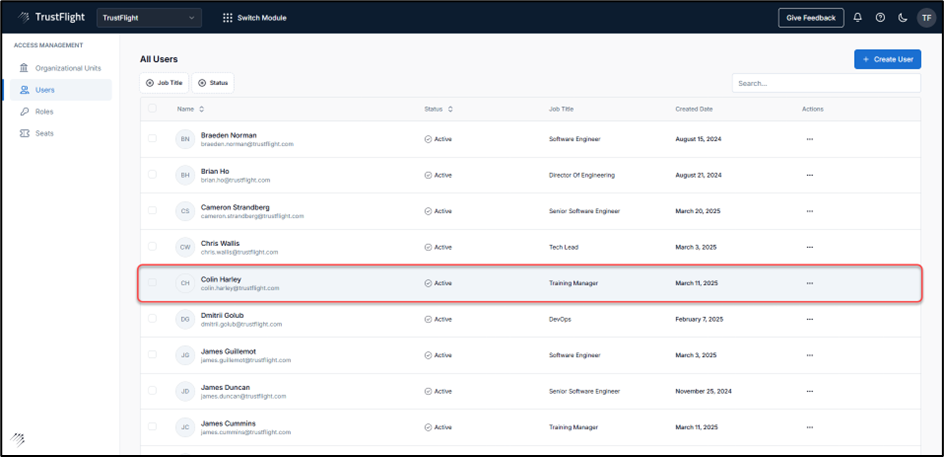The height and width of the screenshot is (457, 944).
Task: Select the checkbox for Chris Wallis
Action: point(152,246)
